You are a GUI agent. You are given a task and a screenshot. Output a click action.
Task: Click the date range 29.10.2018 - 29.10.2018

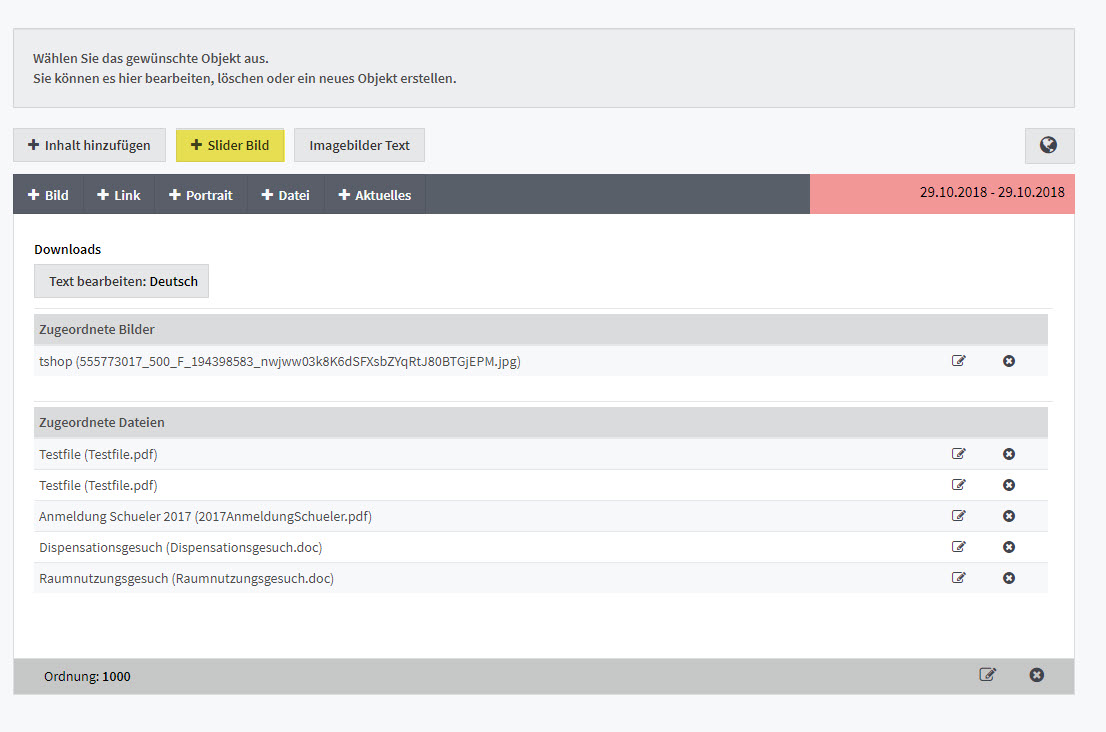992,192
